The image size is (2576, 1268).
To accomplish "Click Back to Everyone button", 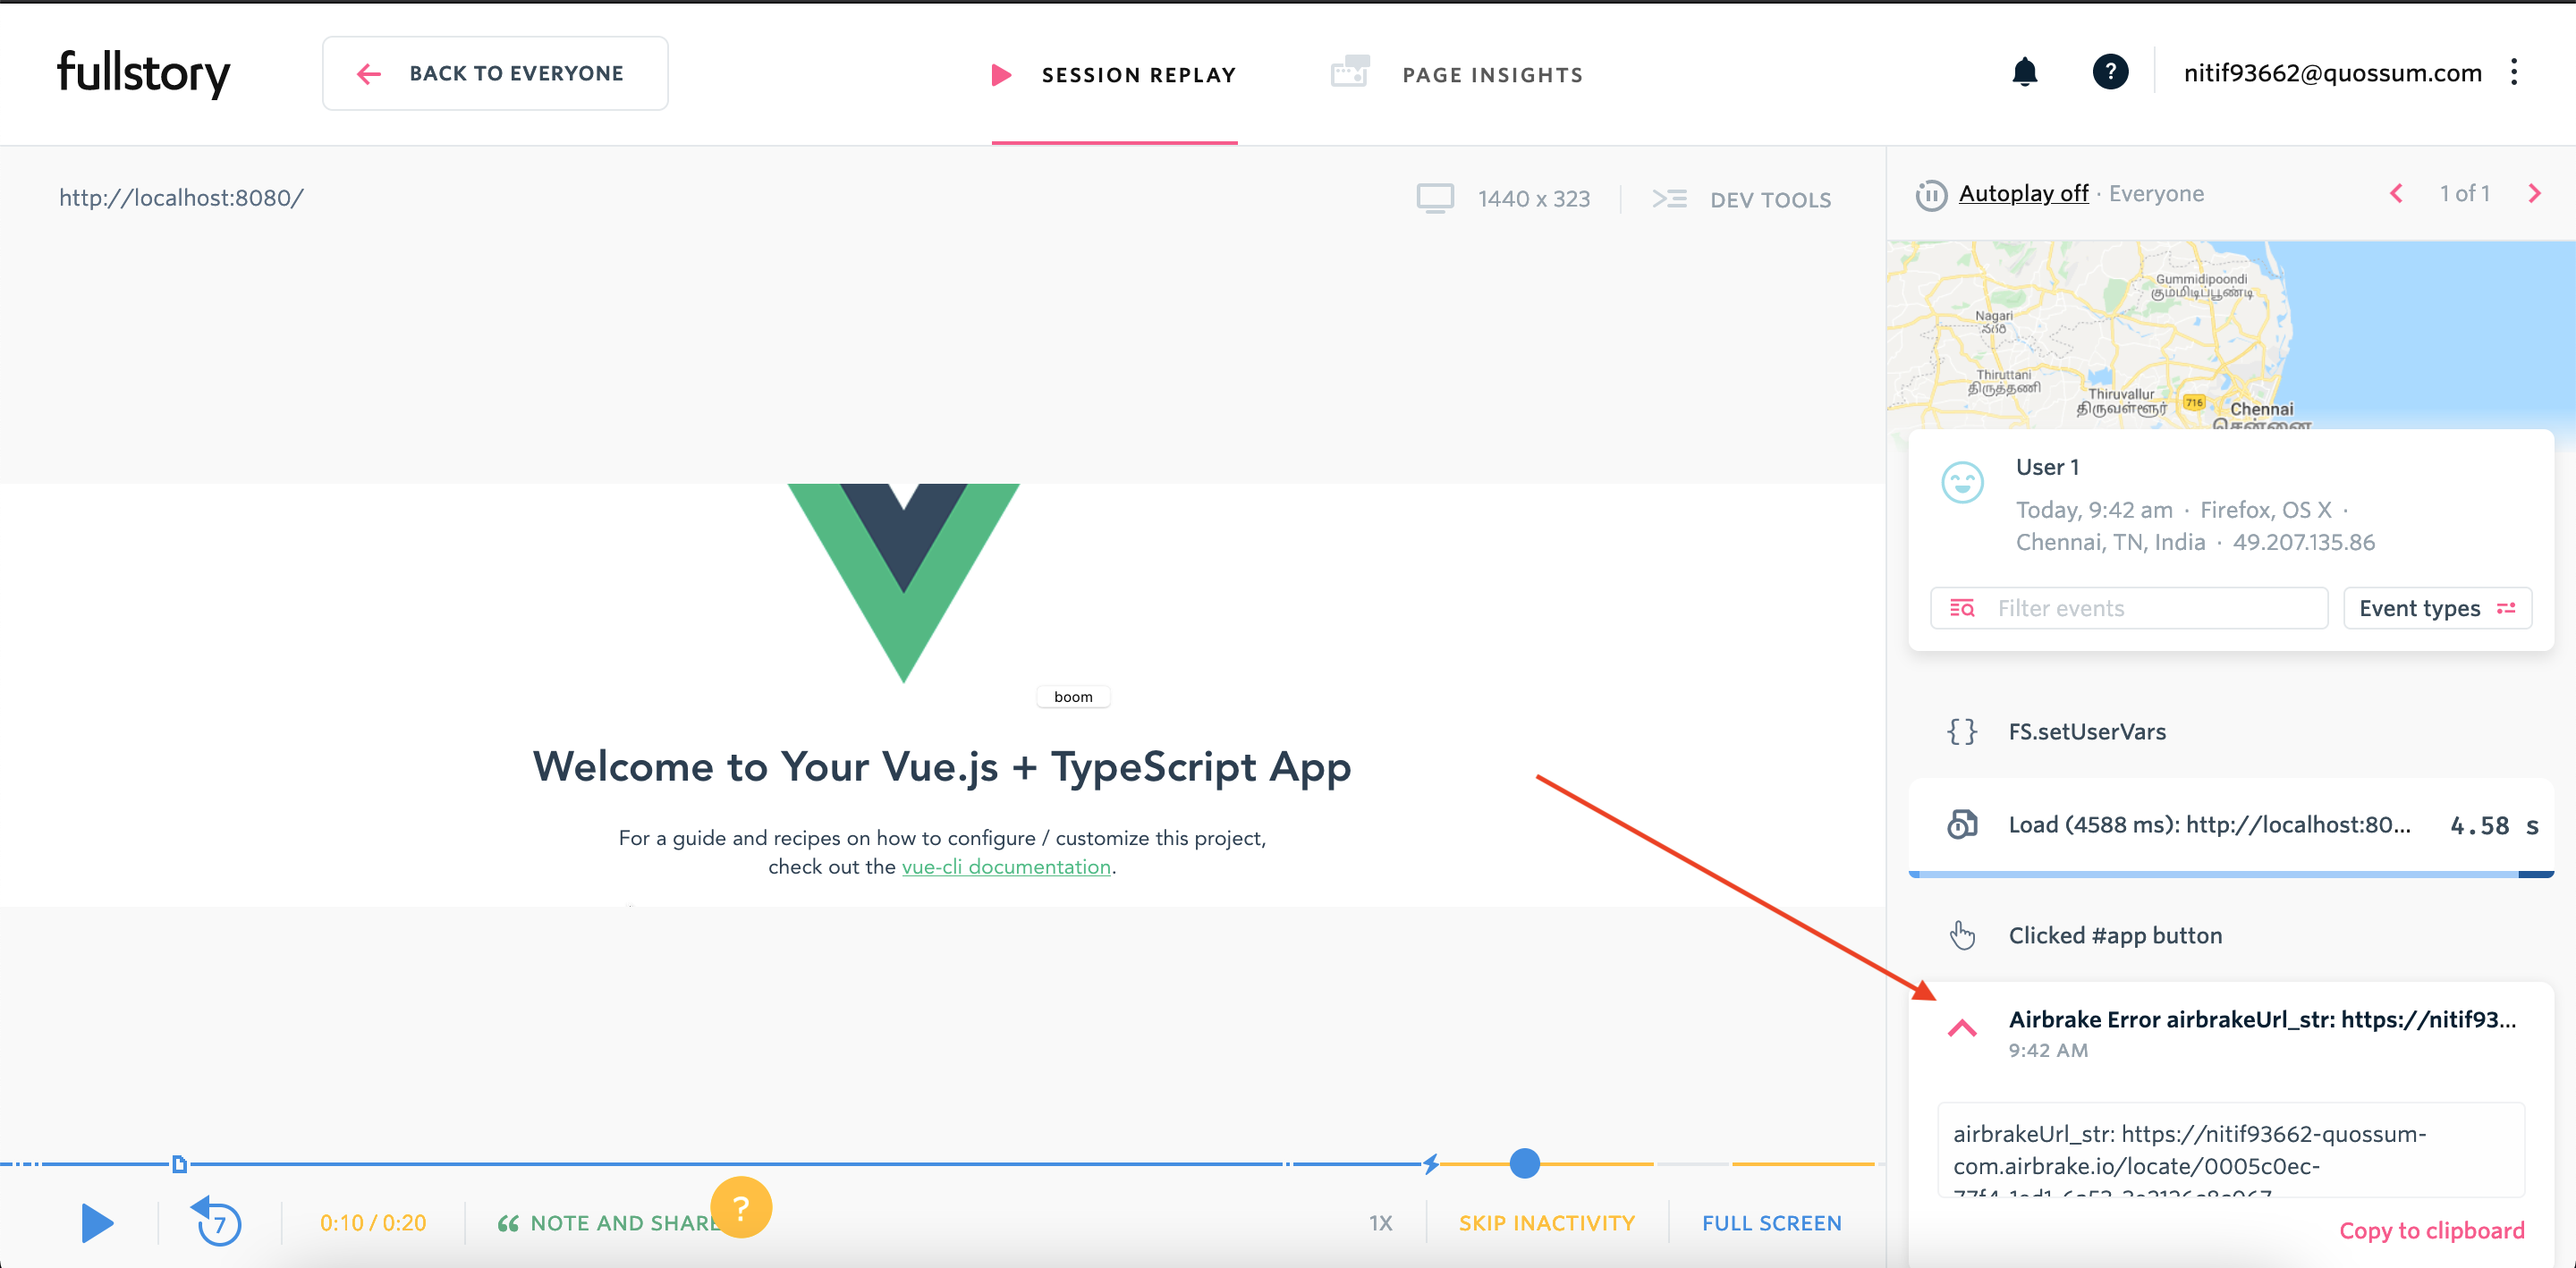I will click(495, 72).
